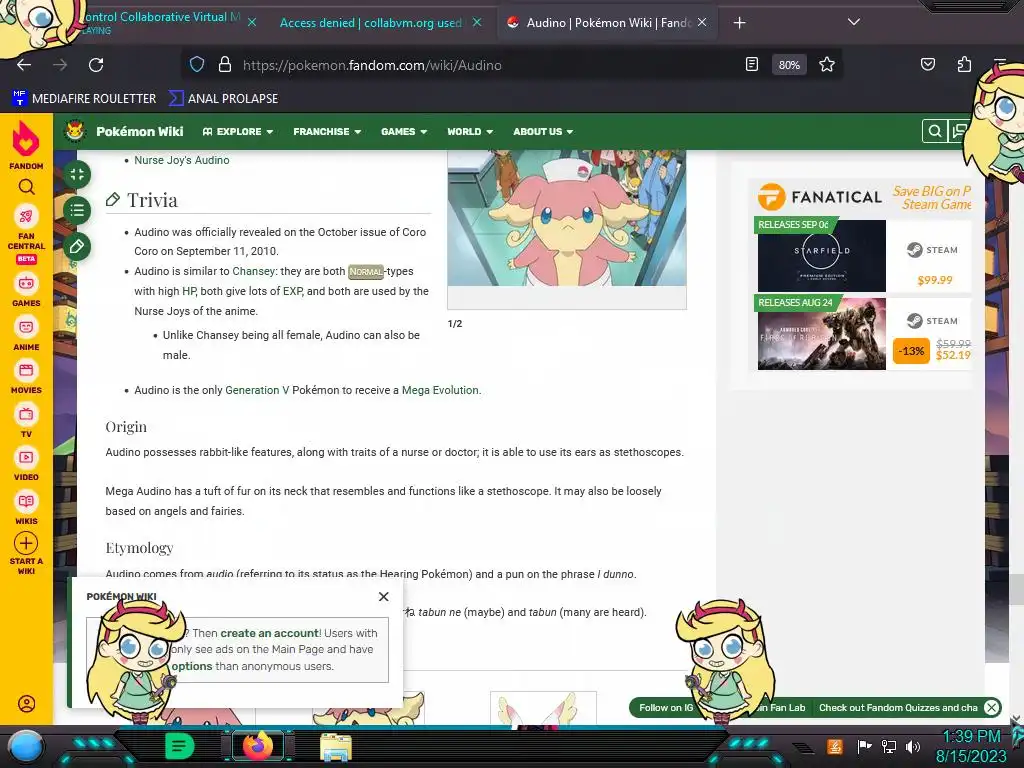Expand the Explore dropdown menu
1024x768 pixels.
tap(238, 131)
